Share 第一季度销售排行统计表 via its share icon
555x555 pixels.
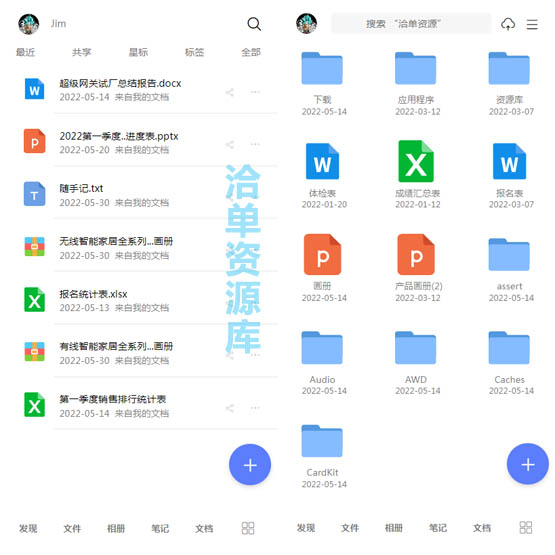(230, 408)
